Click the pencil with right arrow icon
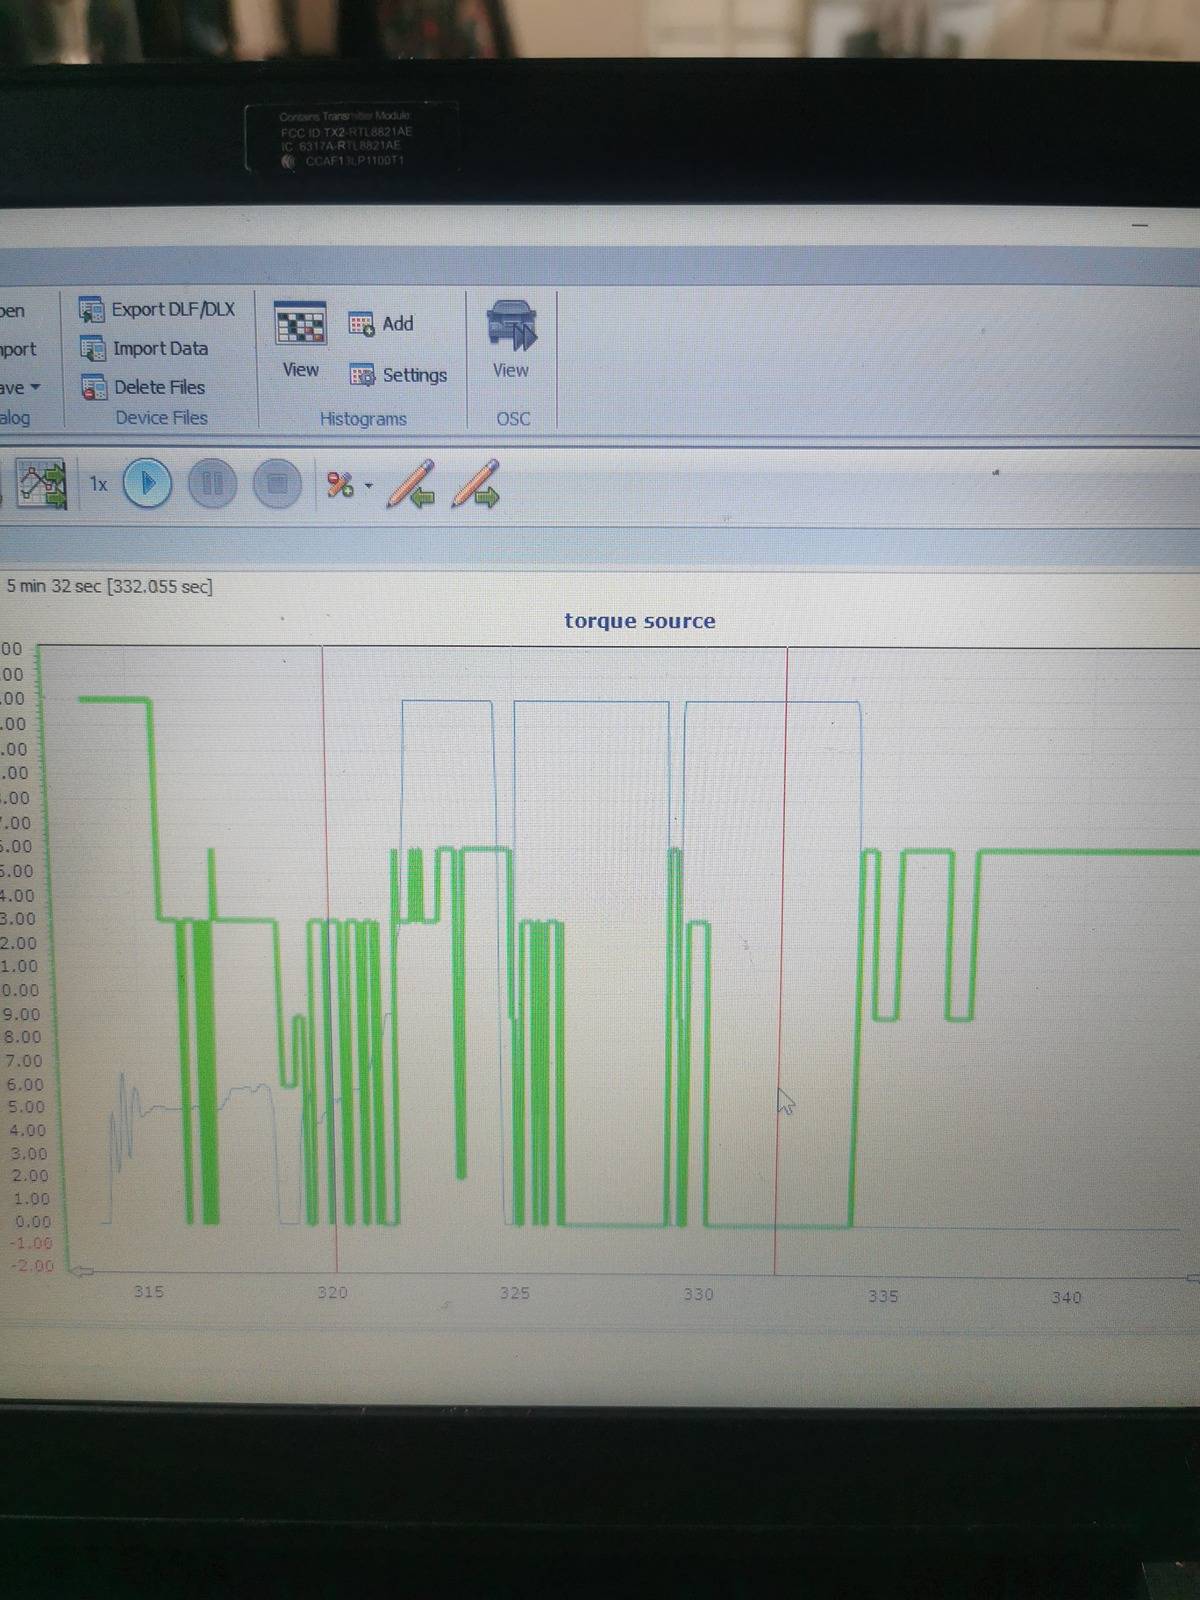This screenshot has width=1200, height=1600. coord(475,484)
